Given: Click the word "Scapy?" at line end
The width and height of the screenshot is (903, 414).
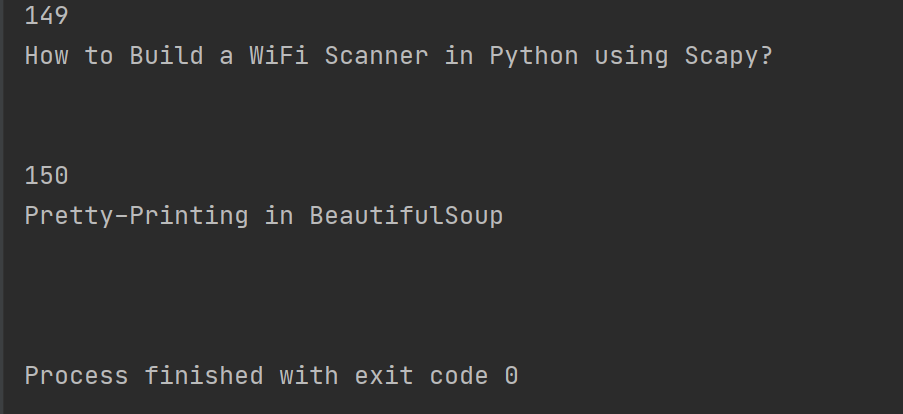Looking at the screenshot, I should 729,56.
